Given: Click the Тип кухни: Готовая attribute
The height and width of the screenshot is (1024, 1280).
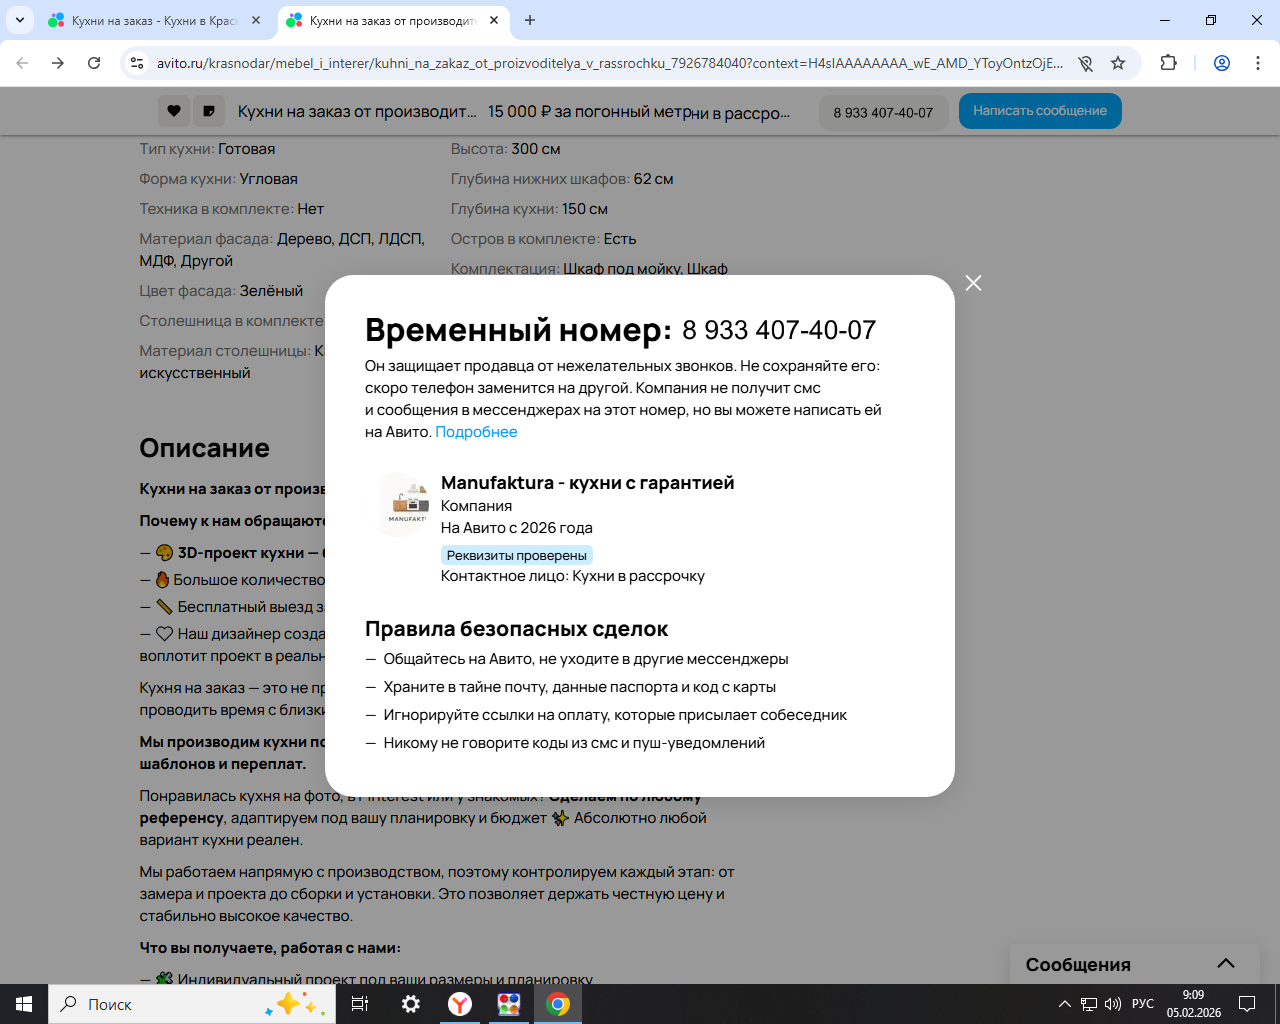Looking at the screenshot, I should pos(207,149).
